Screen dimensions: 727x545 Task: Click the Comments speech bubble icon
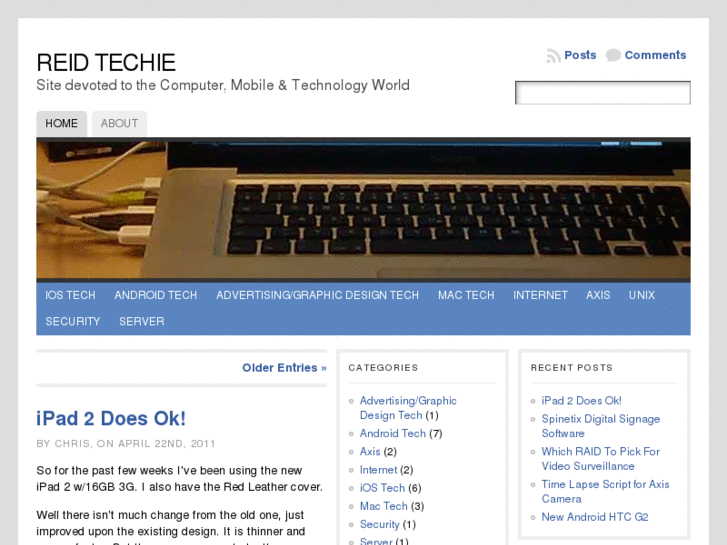point(613,56)
